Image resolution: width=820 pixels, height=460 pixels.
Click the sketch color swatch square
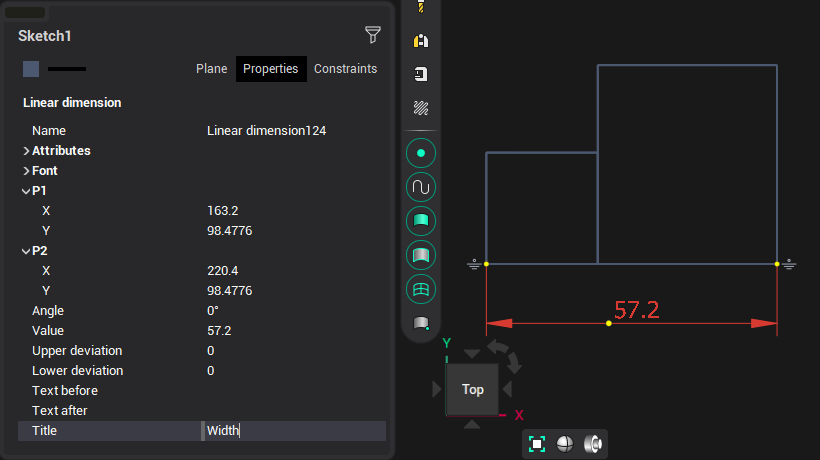[x=31, y=69]
